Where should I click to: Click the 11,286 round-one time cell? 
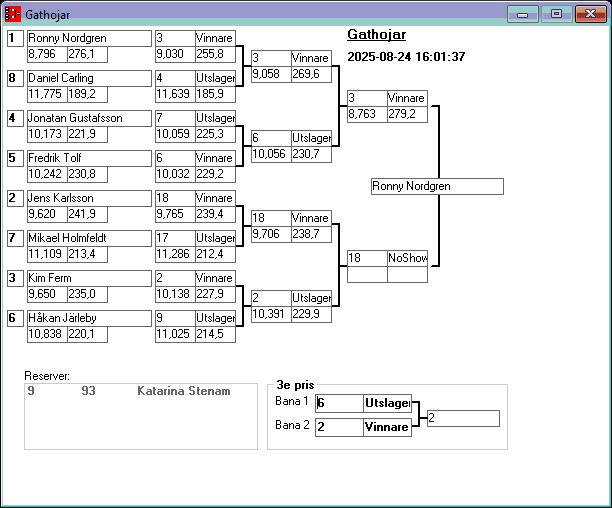[x=175, y=254]
